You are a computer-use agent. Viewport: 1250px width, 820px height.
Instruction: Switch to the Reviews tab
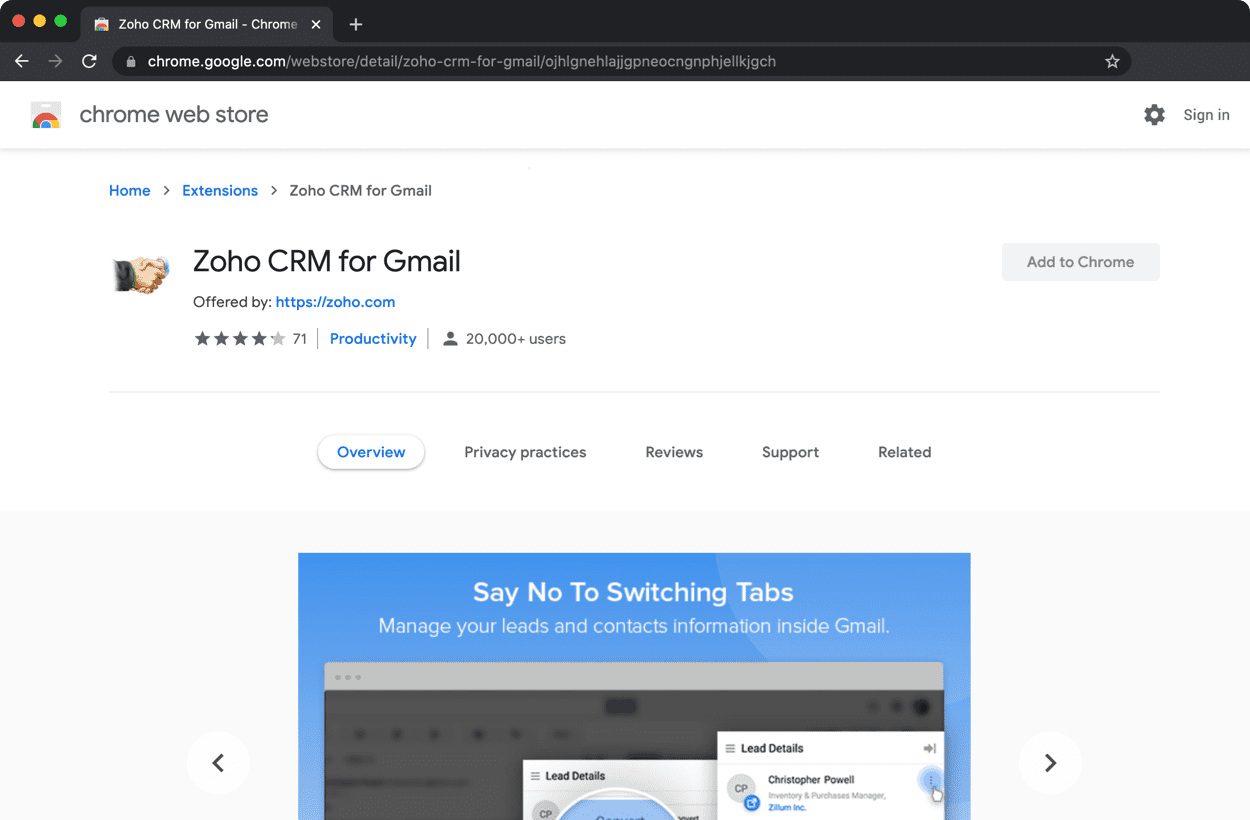pyautogui.click(x=673, y=452)
